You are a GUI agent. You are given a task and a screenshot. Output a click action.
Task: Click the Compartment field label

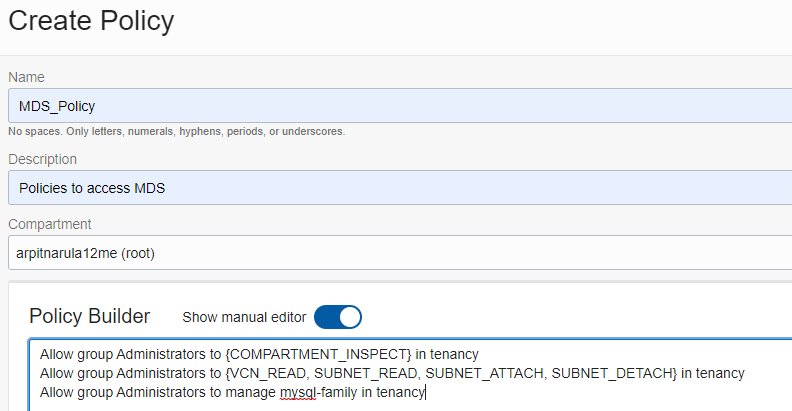pyautogui.click(x=50, y=224)
